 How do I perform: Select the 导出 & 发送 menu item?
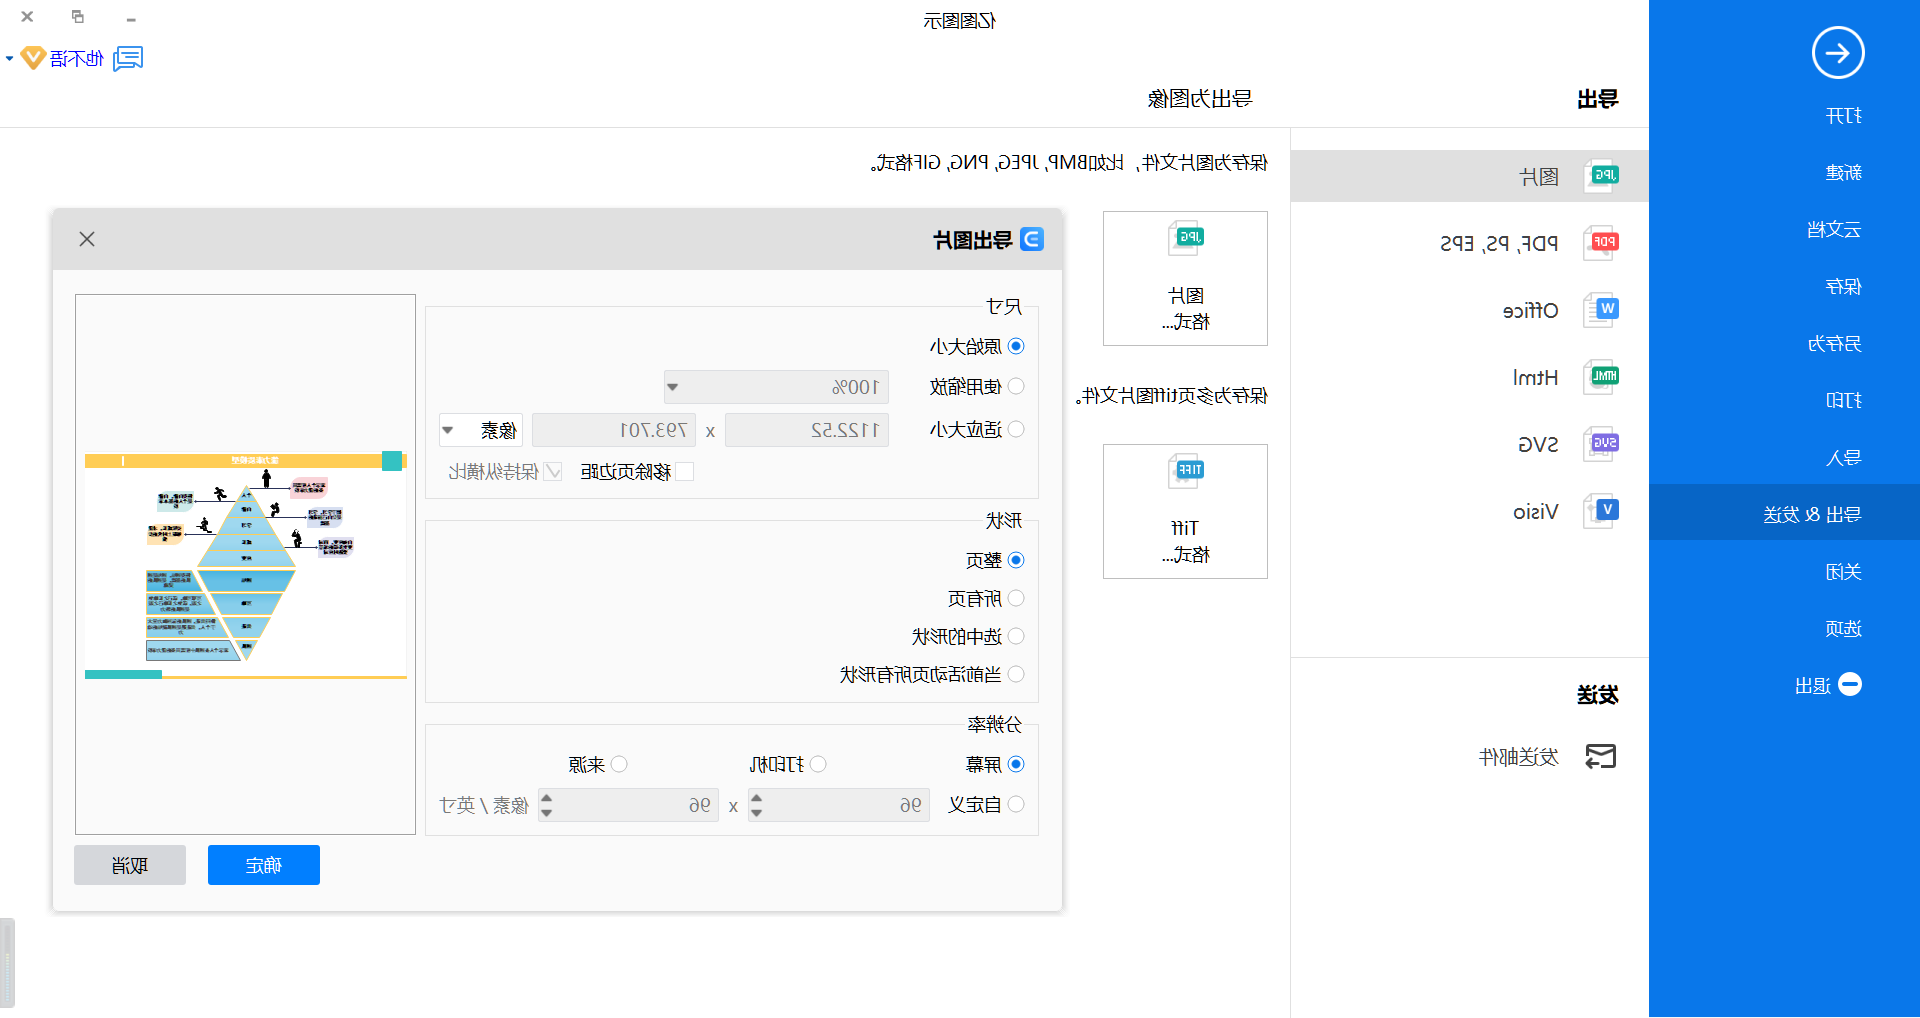(x=1785, y=512)
